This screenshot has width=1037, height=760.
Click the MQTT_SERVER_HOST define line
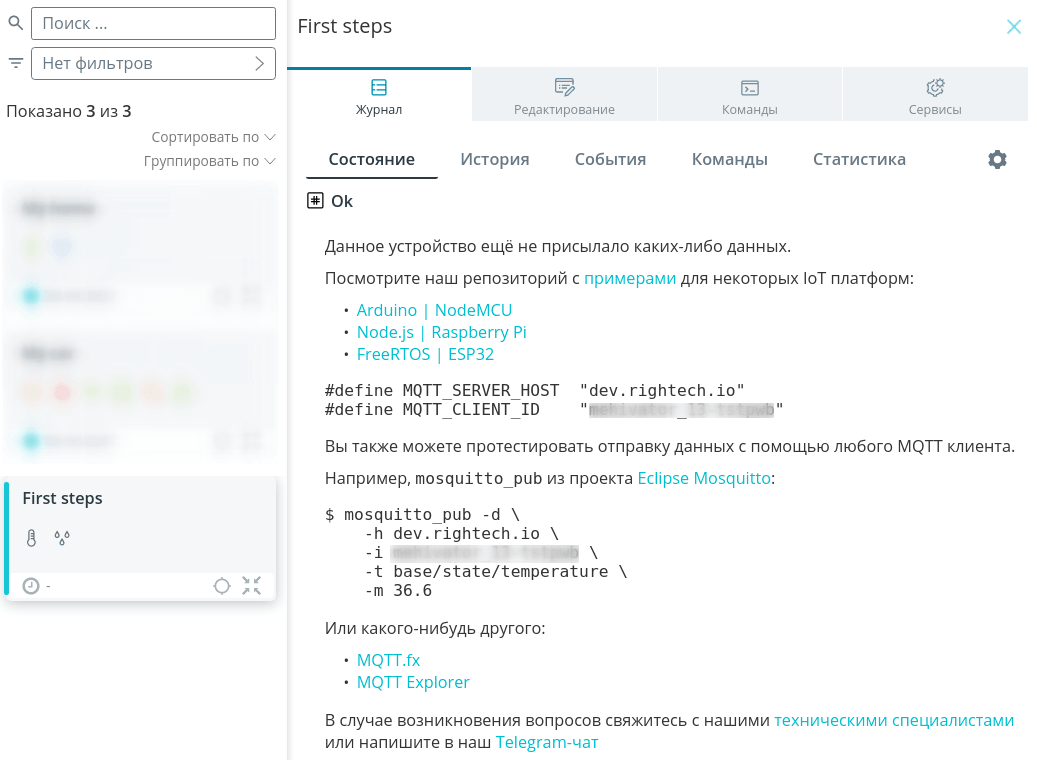[534, 390]
